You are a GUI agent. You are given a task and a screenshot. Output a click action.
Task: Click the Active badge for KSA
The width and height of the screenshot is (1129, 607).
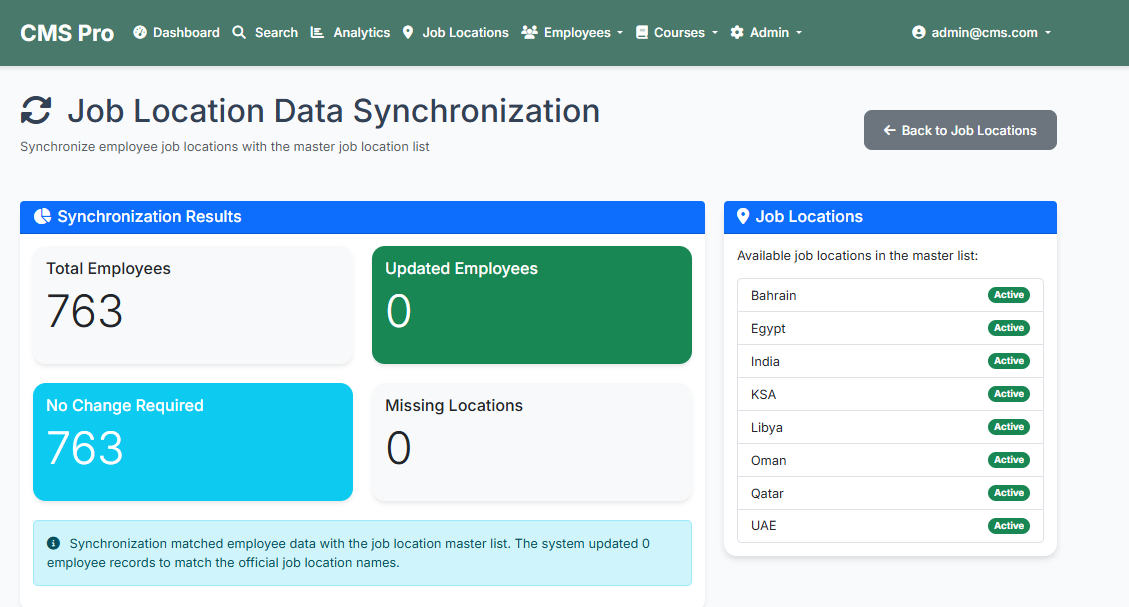tap(1009, 394)
